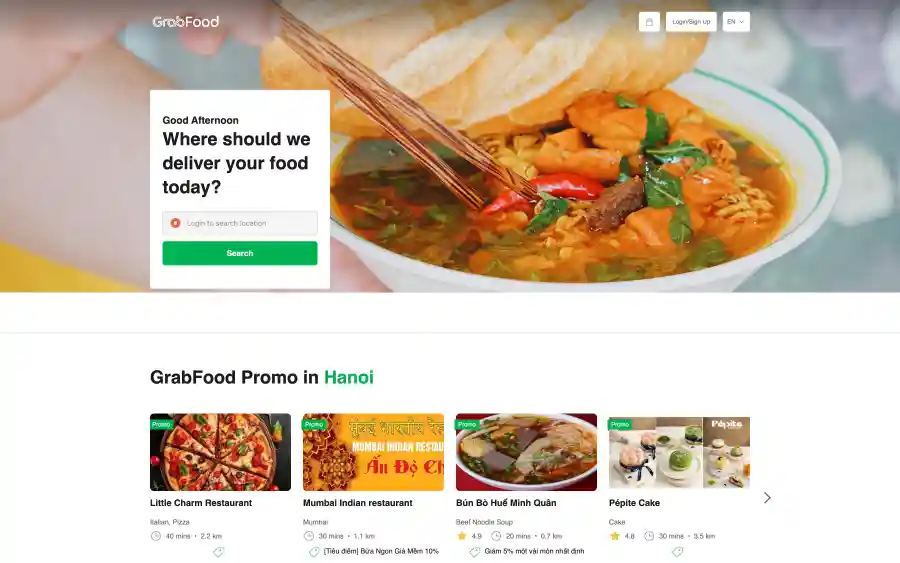Click promo tag icon under Mumbai Indian restaurant
Viewport: 900px width, 563px height.
[314, 552]
